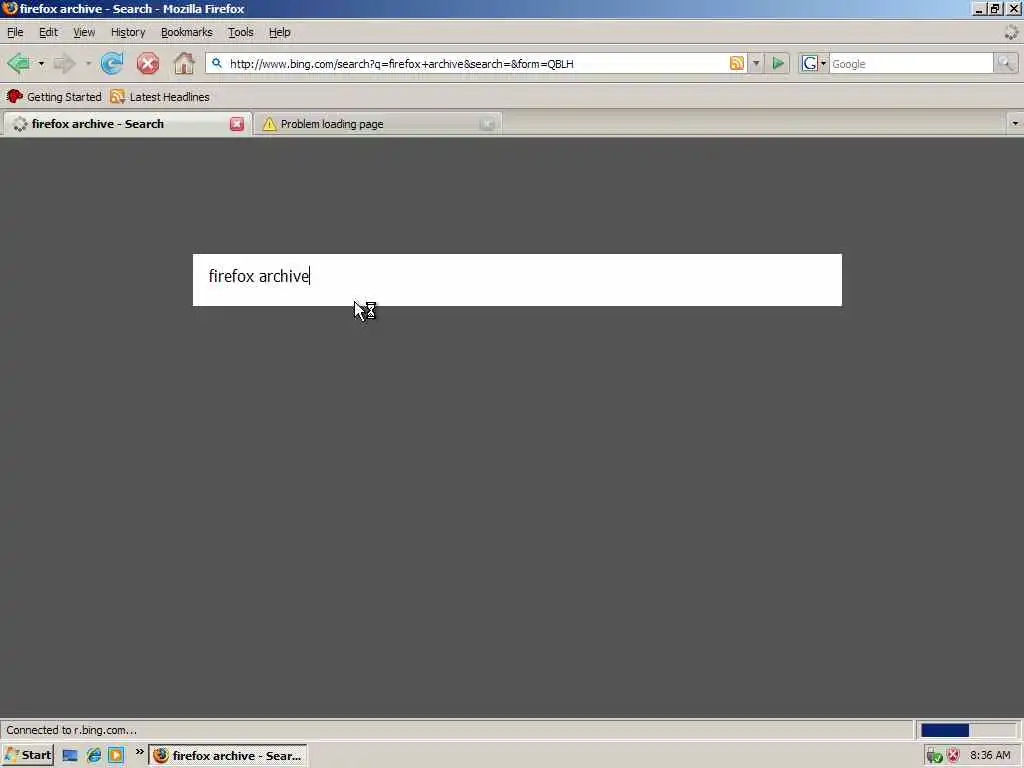Go to the Home page icon

tap(184, 63)
